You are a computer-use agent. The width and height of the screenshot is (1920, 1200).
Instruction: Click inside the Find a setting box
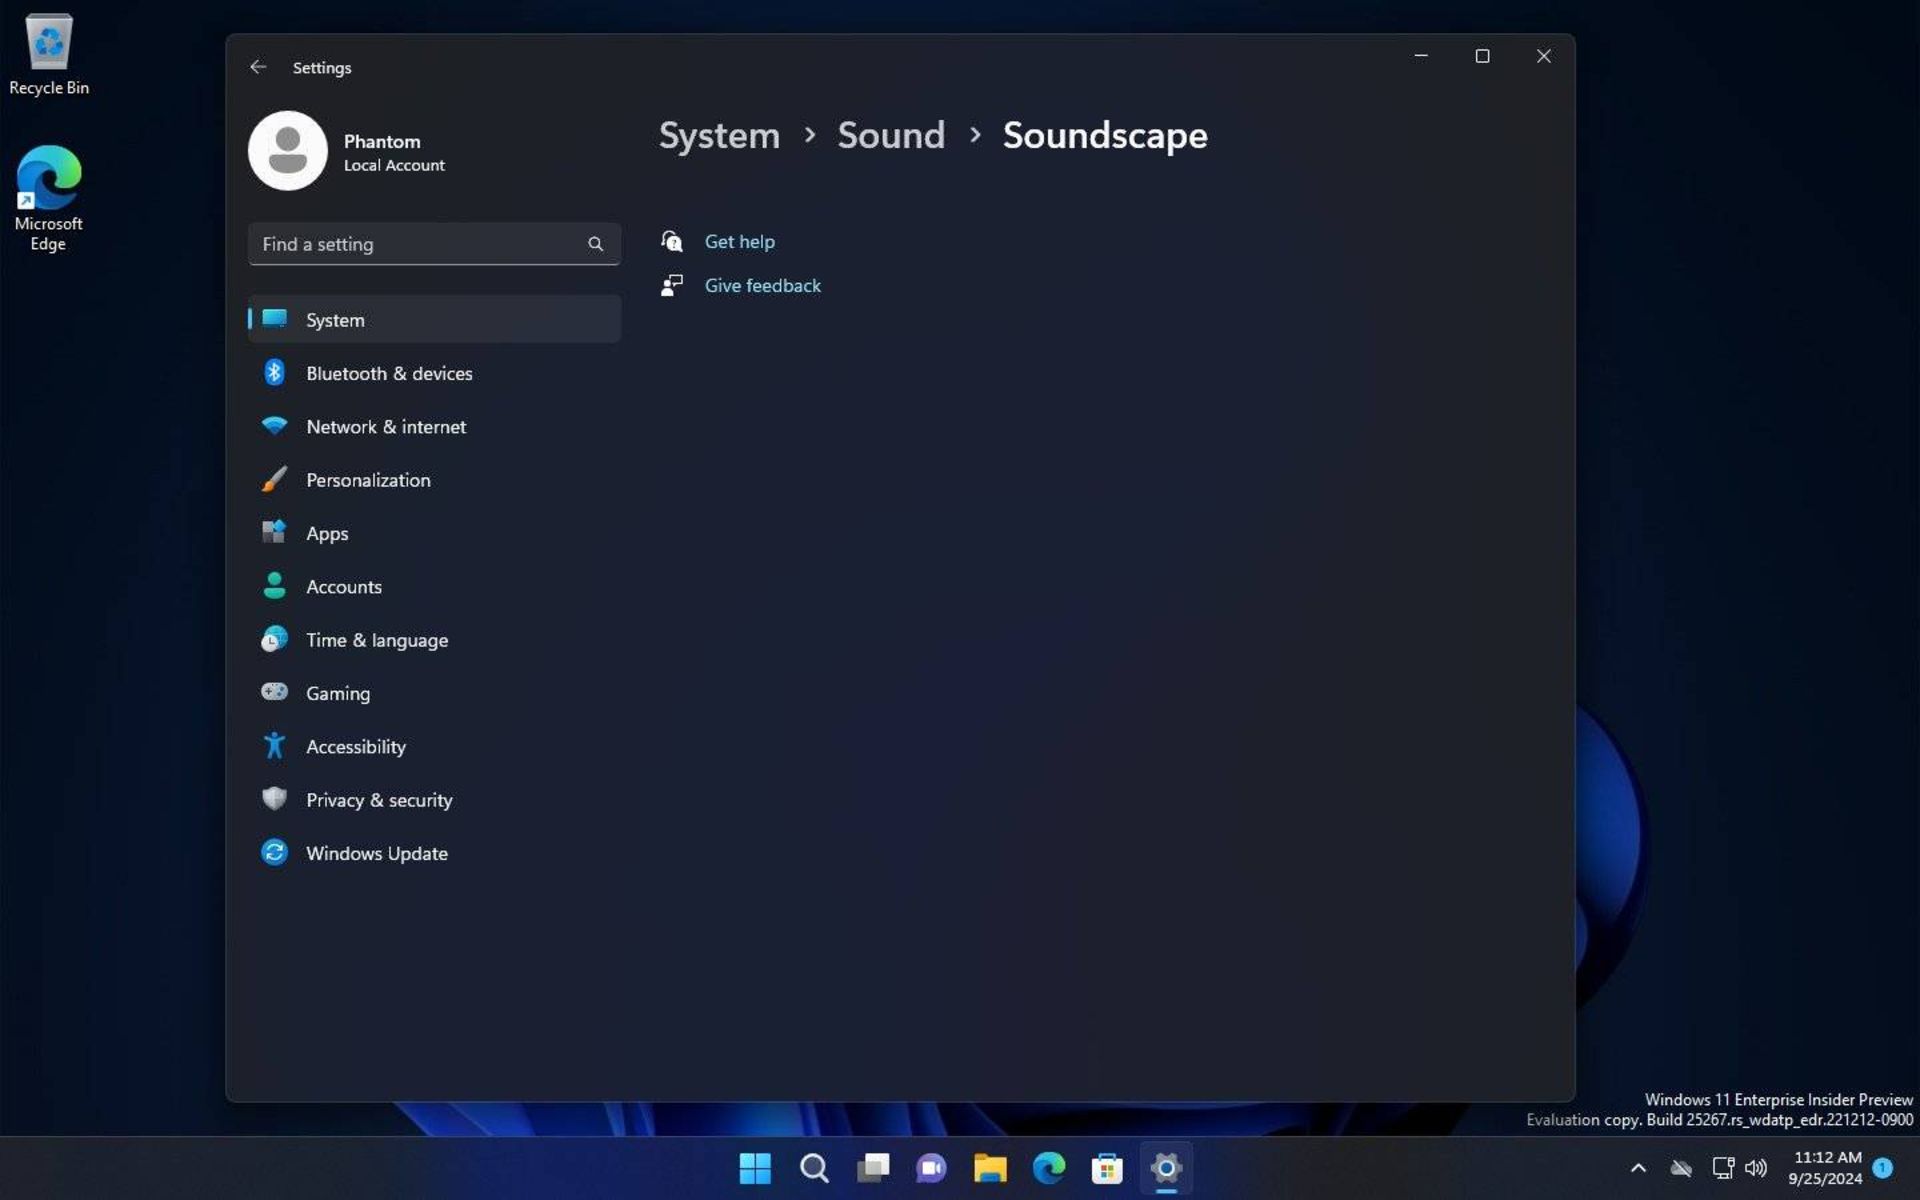point(420,243)
